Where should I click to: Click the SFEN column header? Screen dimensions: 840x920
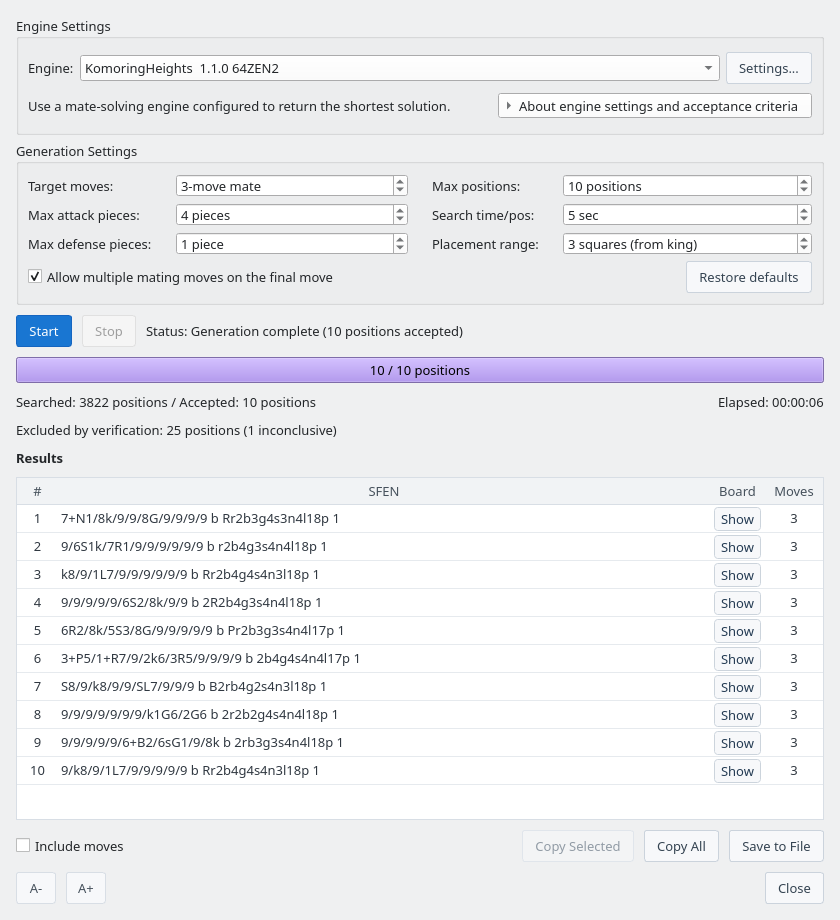pyautogui.click(x=384, y=491)
